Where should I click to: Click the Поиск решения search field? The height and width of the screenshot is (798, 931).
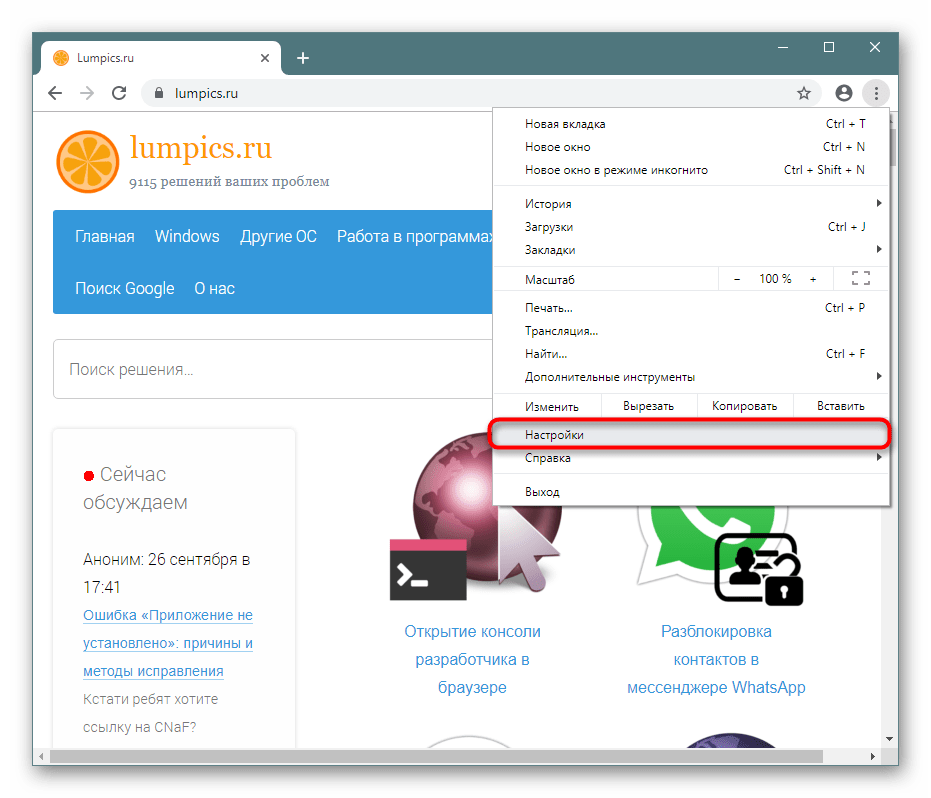click(x=270, y=370)
